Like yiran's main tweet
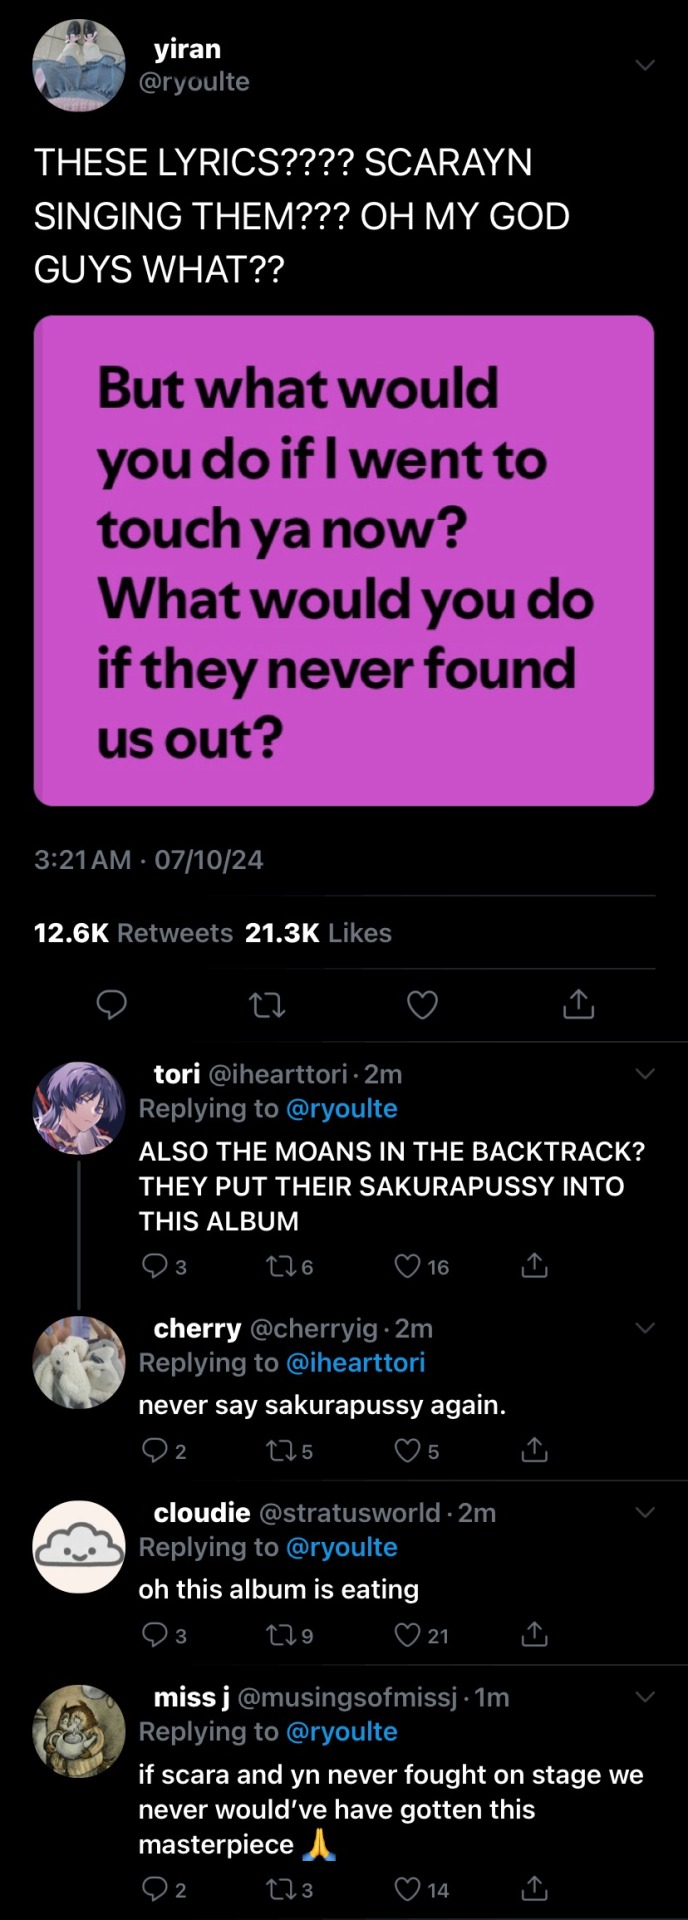Screen dimensions: 688x1920 pyautogui.click(x=422, y=1004)
